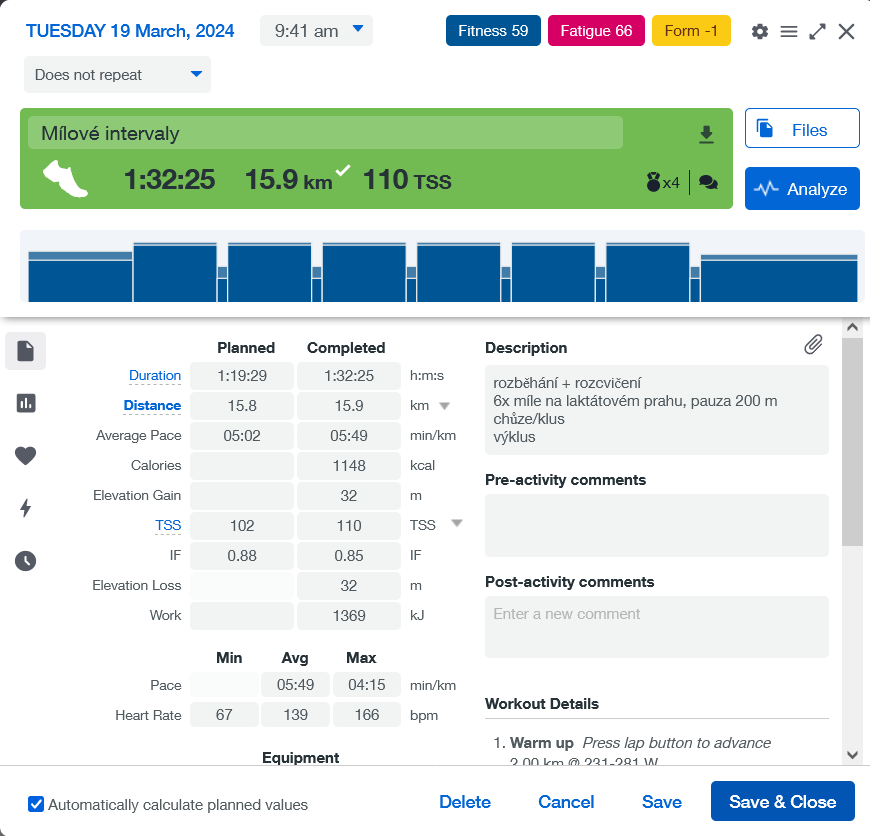Expand the Does not repeat dropdown
Screen dimensions: 870x836
(x=117, y=75)
